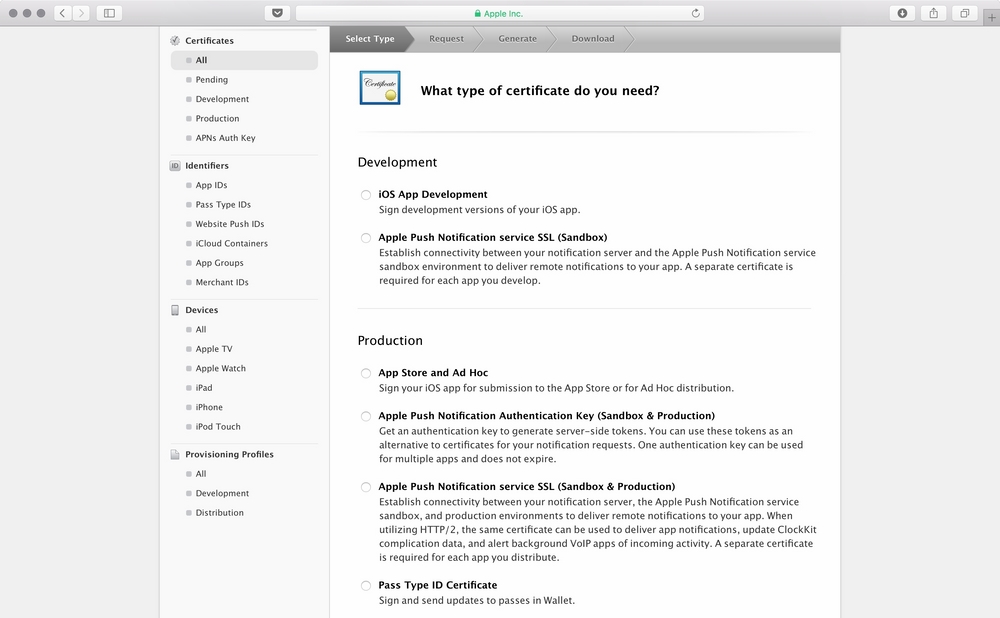Select the iOS App Development radio button
The image size is (1000, 618).
(x=365, y=195)
